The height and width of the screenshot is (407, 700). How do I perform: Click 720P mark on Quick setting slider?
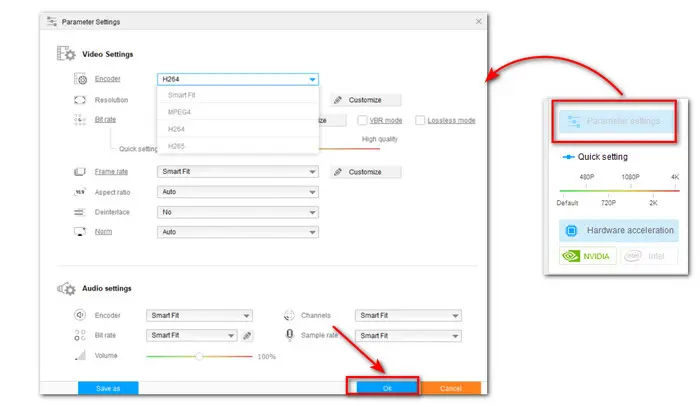tap(608, 203)
